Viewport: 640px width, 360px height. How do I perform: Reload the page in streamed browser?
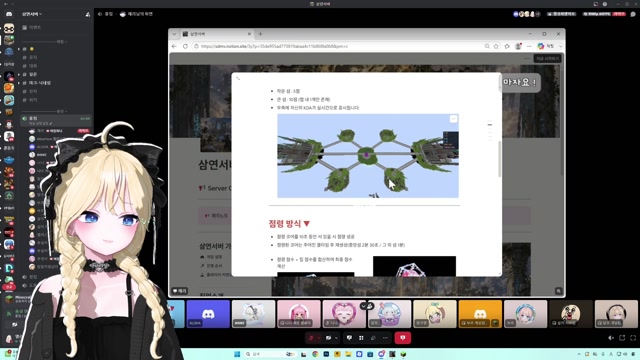point(185,46)
